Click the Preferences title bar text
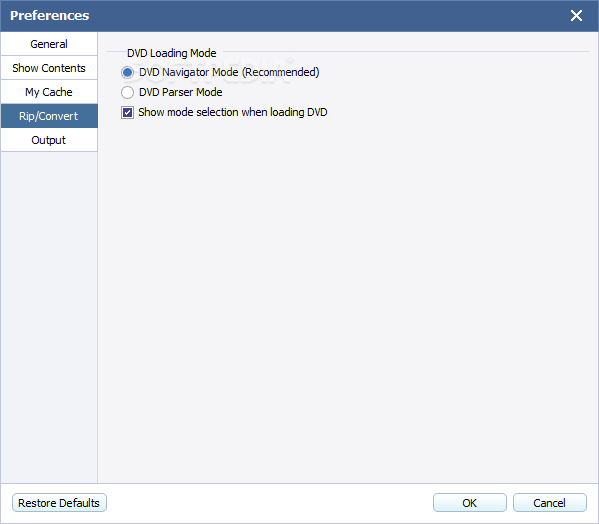This screenshot has width=599, height=524. pyautogui.click(x=50, y=16)
